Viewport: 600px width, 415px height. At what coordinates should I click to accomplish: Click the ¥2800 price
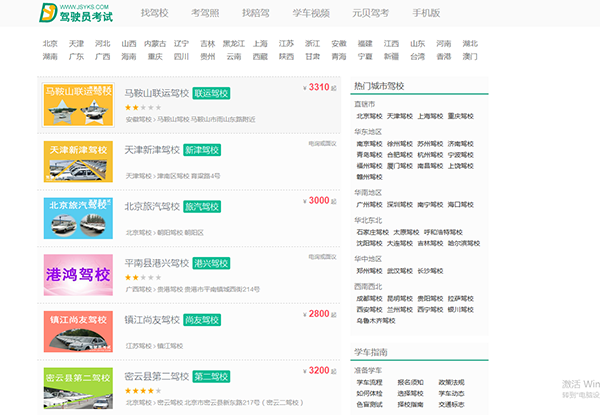tap(319, 314)
